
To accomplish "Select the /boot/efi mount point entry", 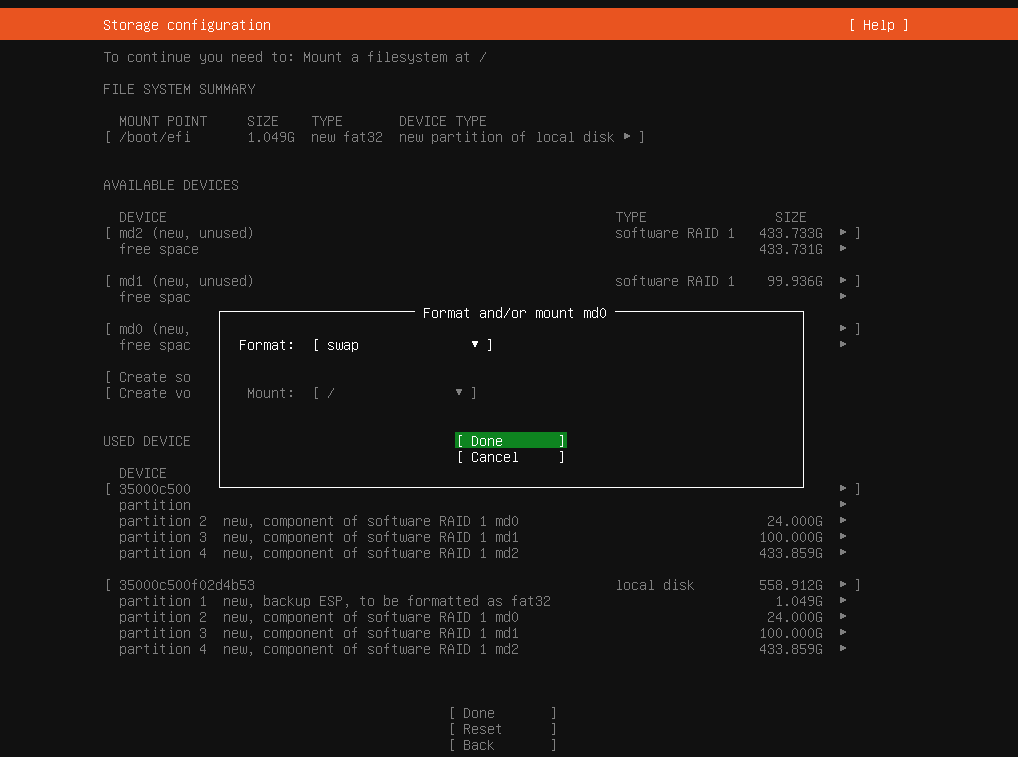I will 154,137.
